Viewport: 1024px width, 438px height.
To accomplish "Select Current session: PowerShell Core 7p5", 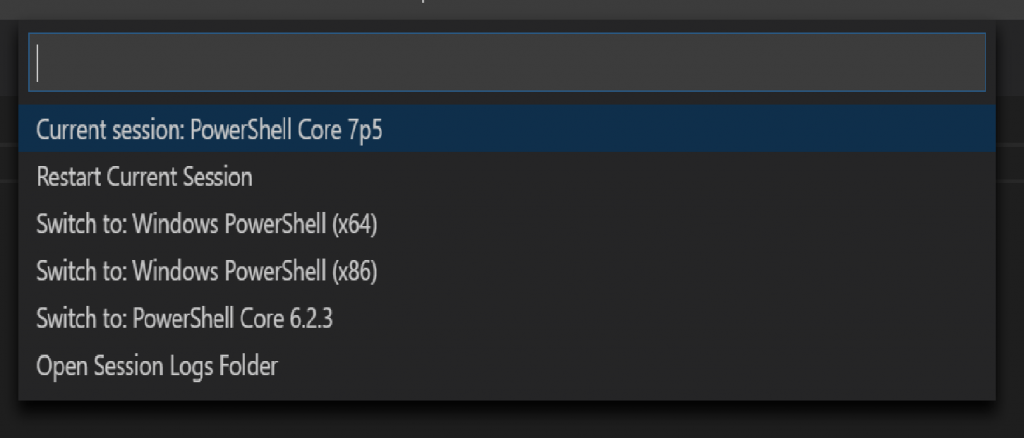I will pos(507,129).
